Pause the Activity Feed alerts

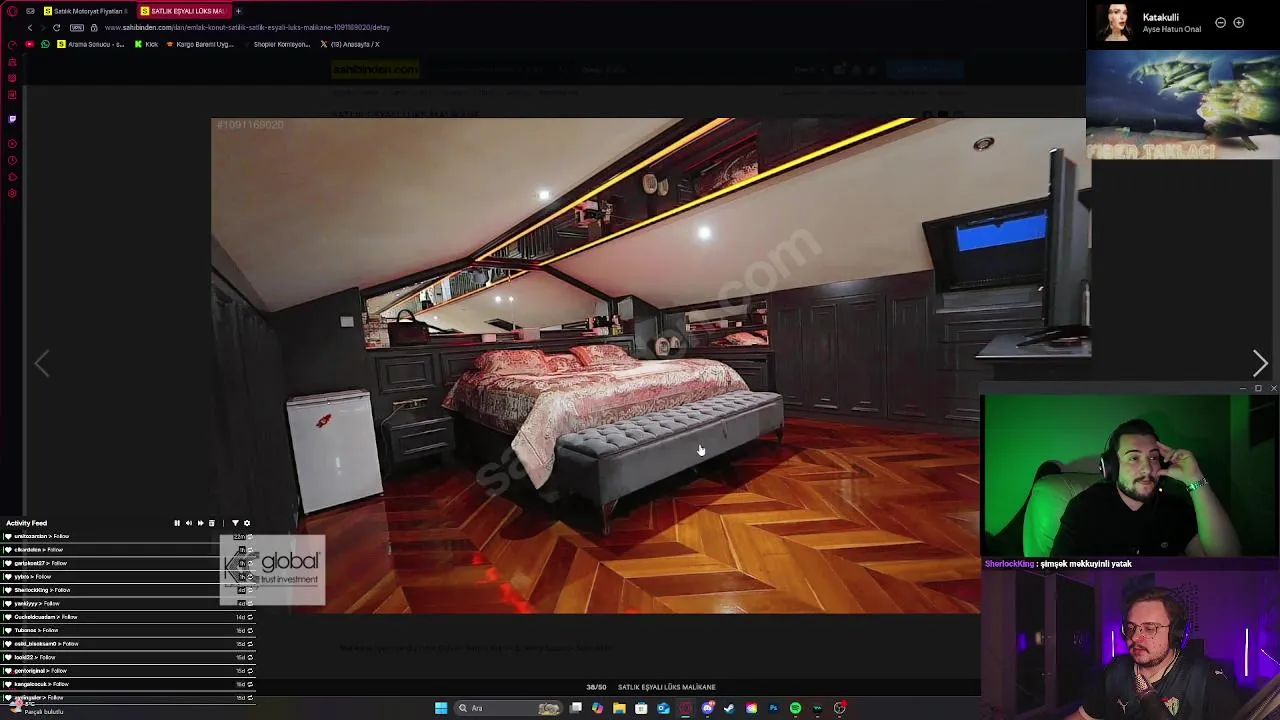pos(177,523)
